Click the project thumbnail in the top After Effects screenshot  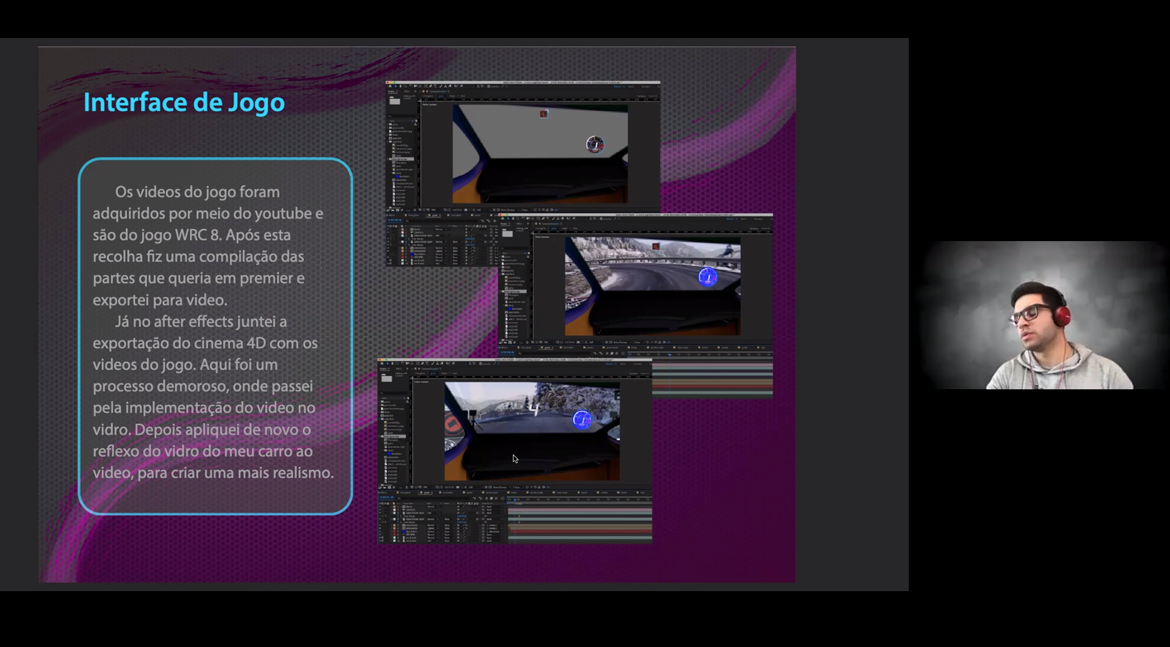pyautogui.click(x=395, y=101)
